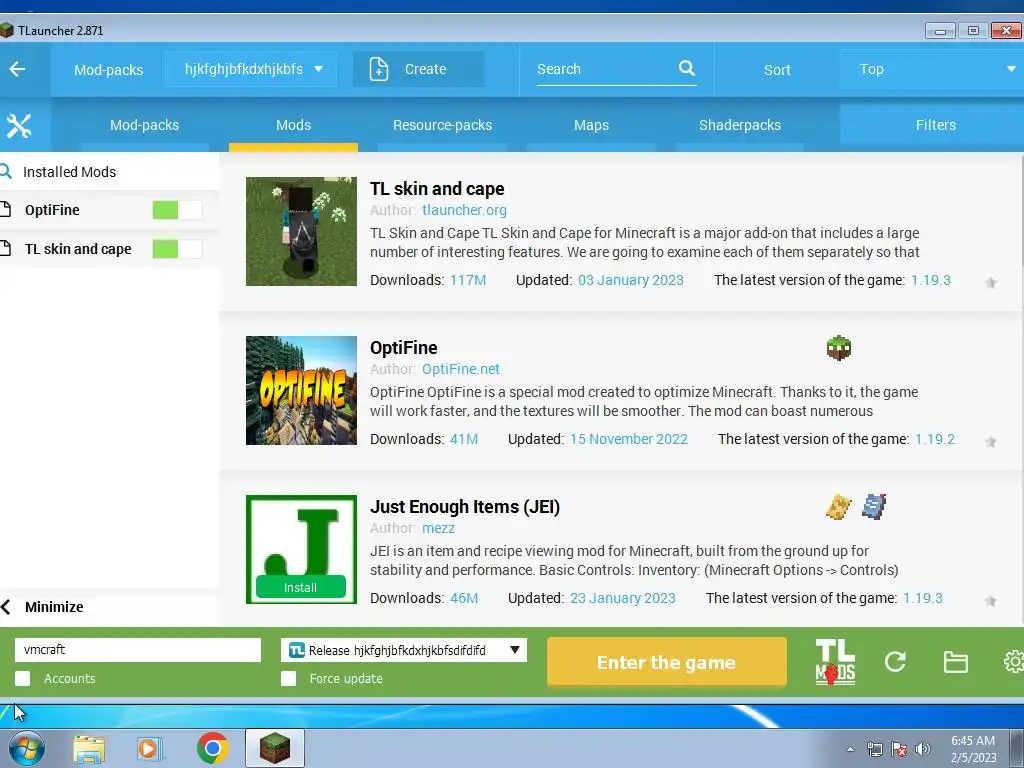Open the OptiFine mod title
The height and width of the screenshot is (768, 1024).
404,347
